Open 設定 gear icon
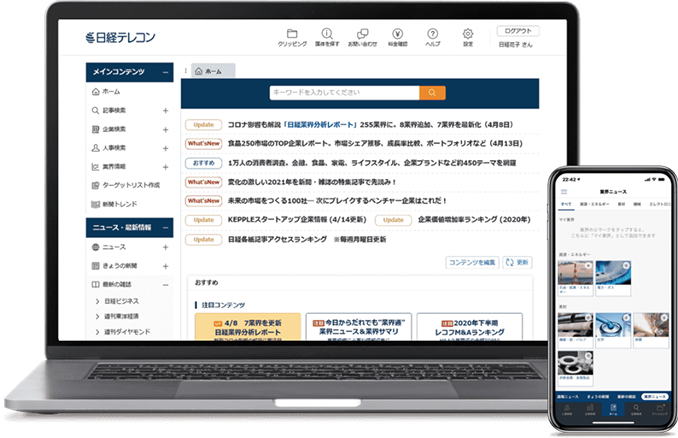Image resolution: width=678 pixels, height=438 pixels. pos(468,36)
